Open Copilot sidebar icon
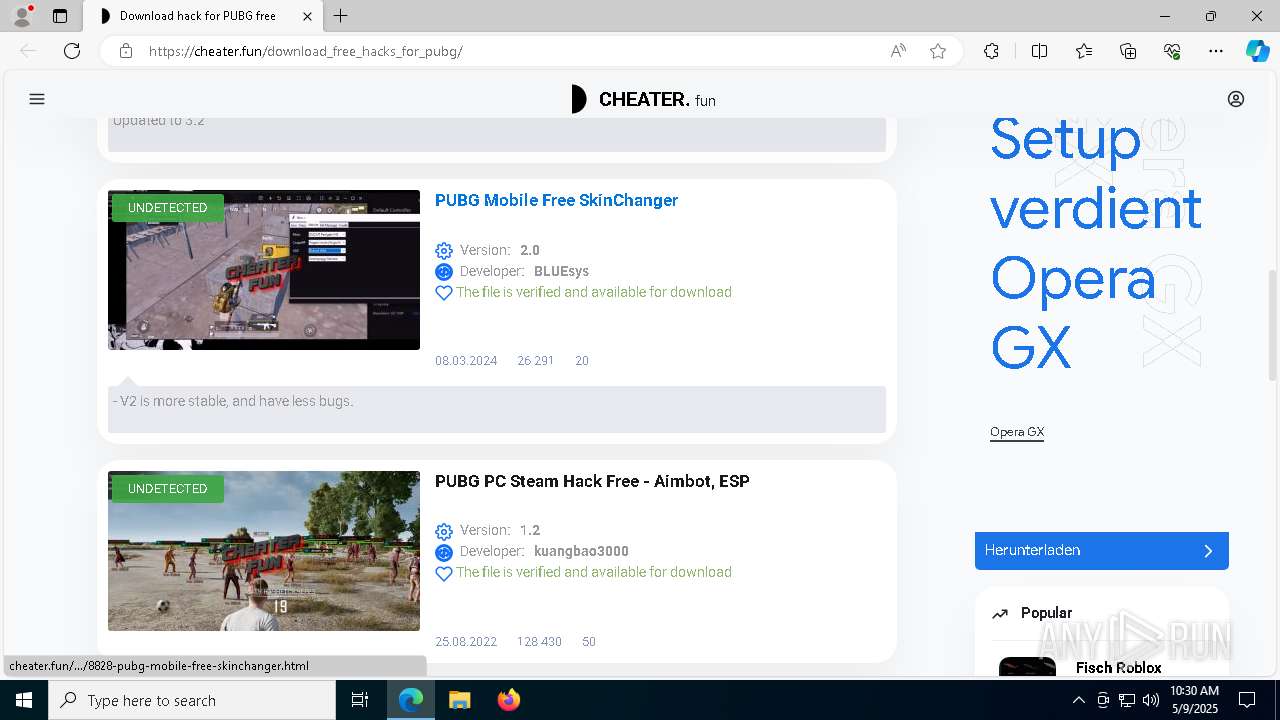Screen dimensions: 1280x720 1257,51
